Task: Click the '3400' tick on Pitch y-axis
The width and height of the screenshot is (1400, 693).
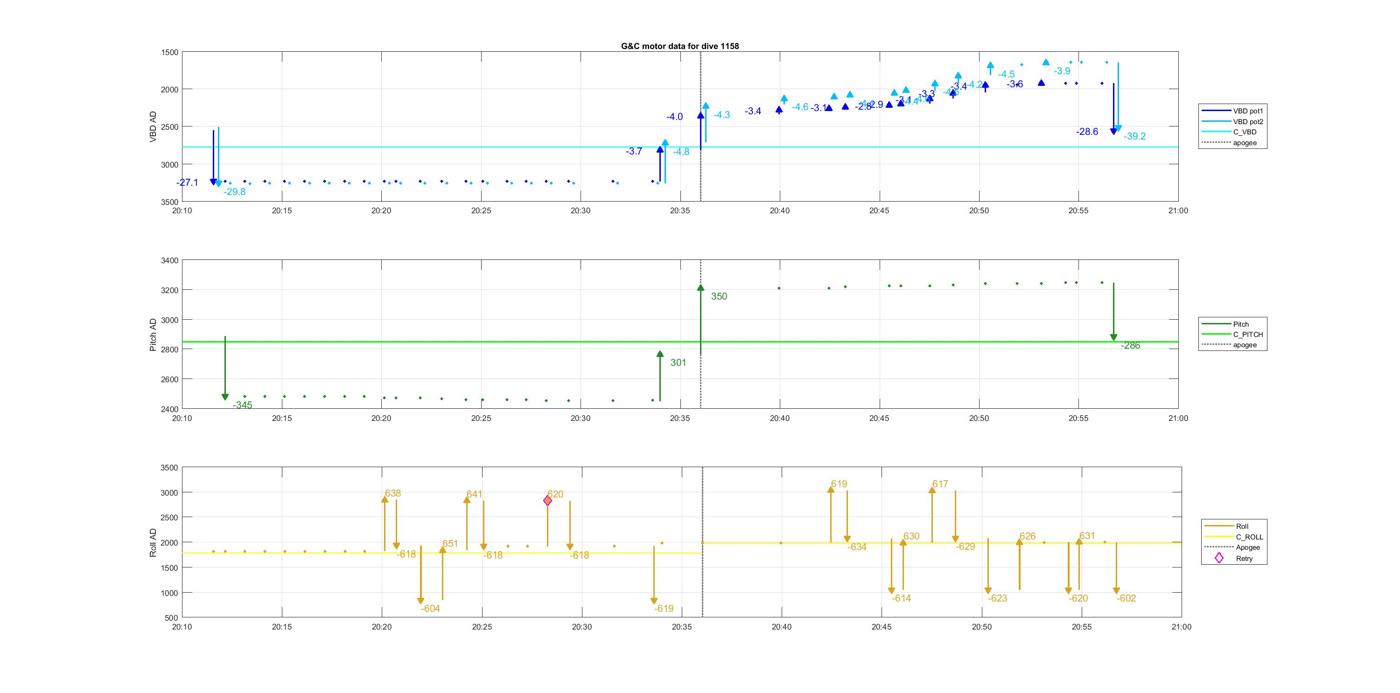Action: [x=170, y=261]
